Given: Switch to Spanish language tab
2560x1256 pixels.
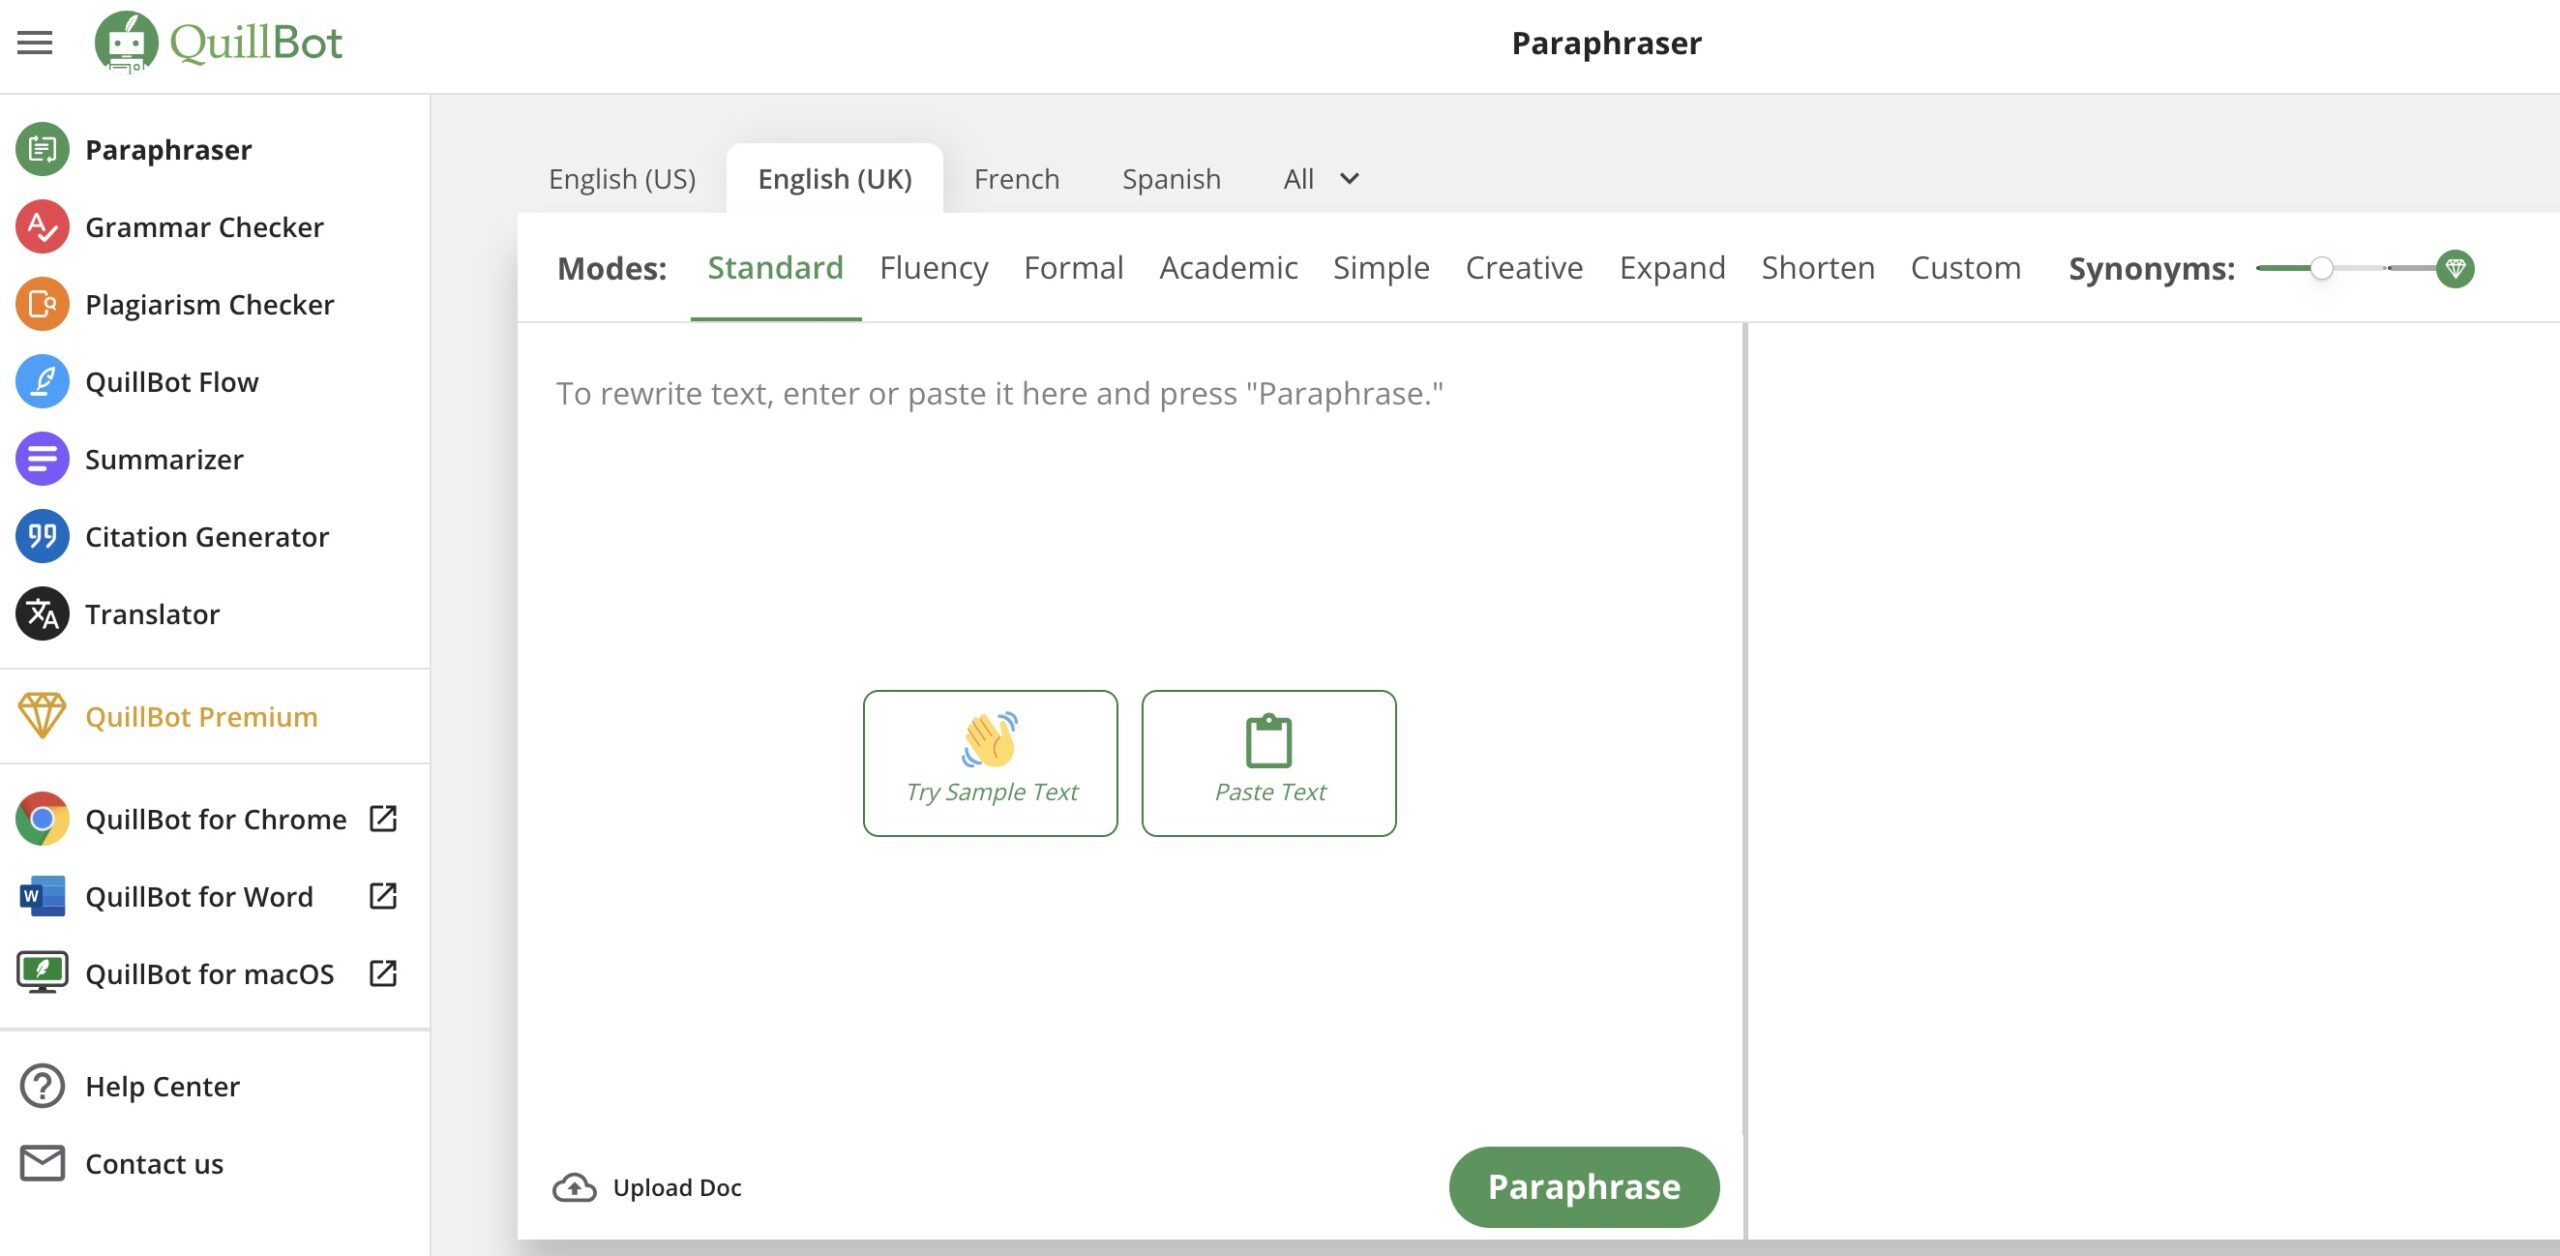Looking at the screenshot, I should tap(1171, 179).
